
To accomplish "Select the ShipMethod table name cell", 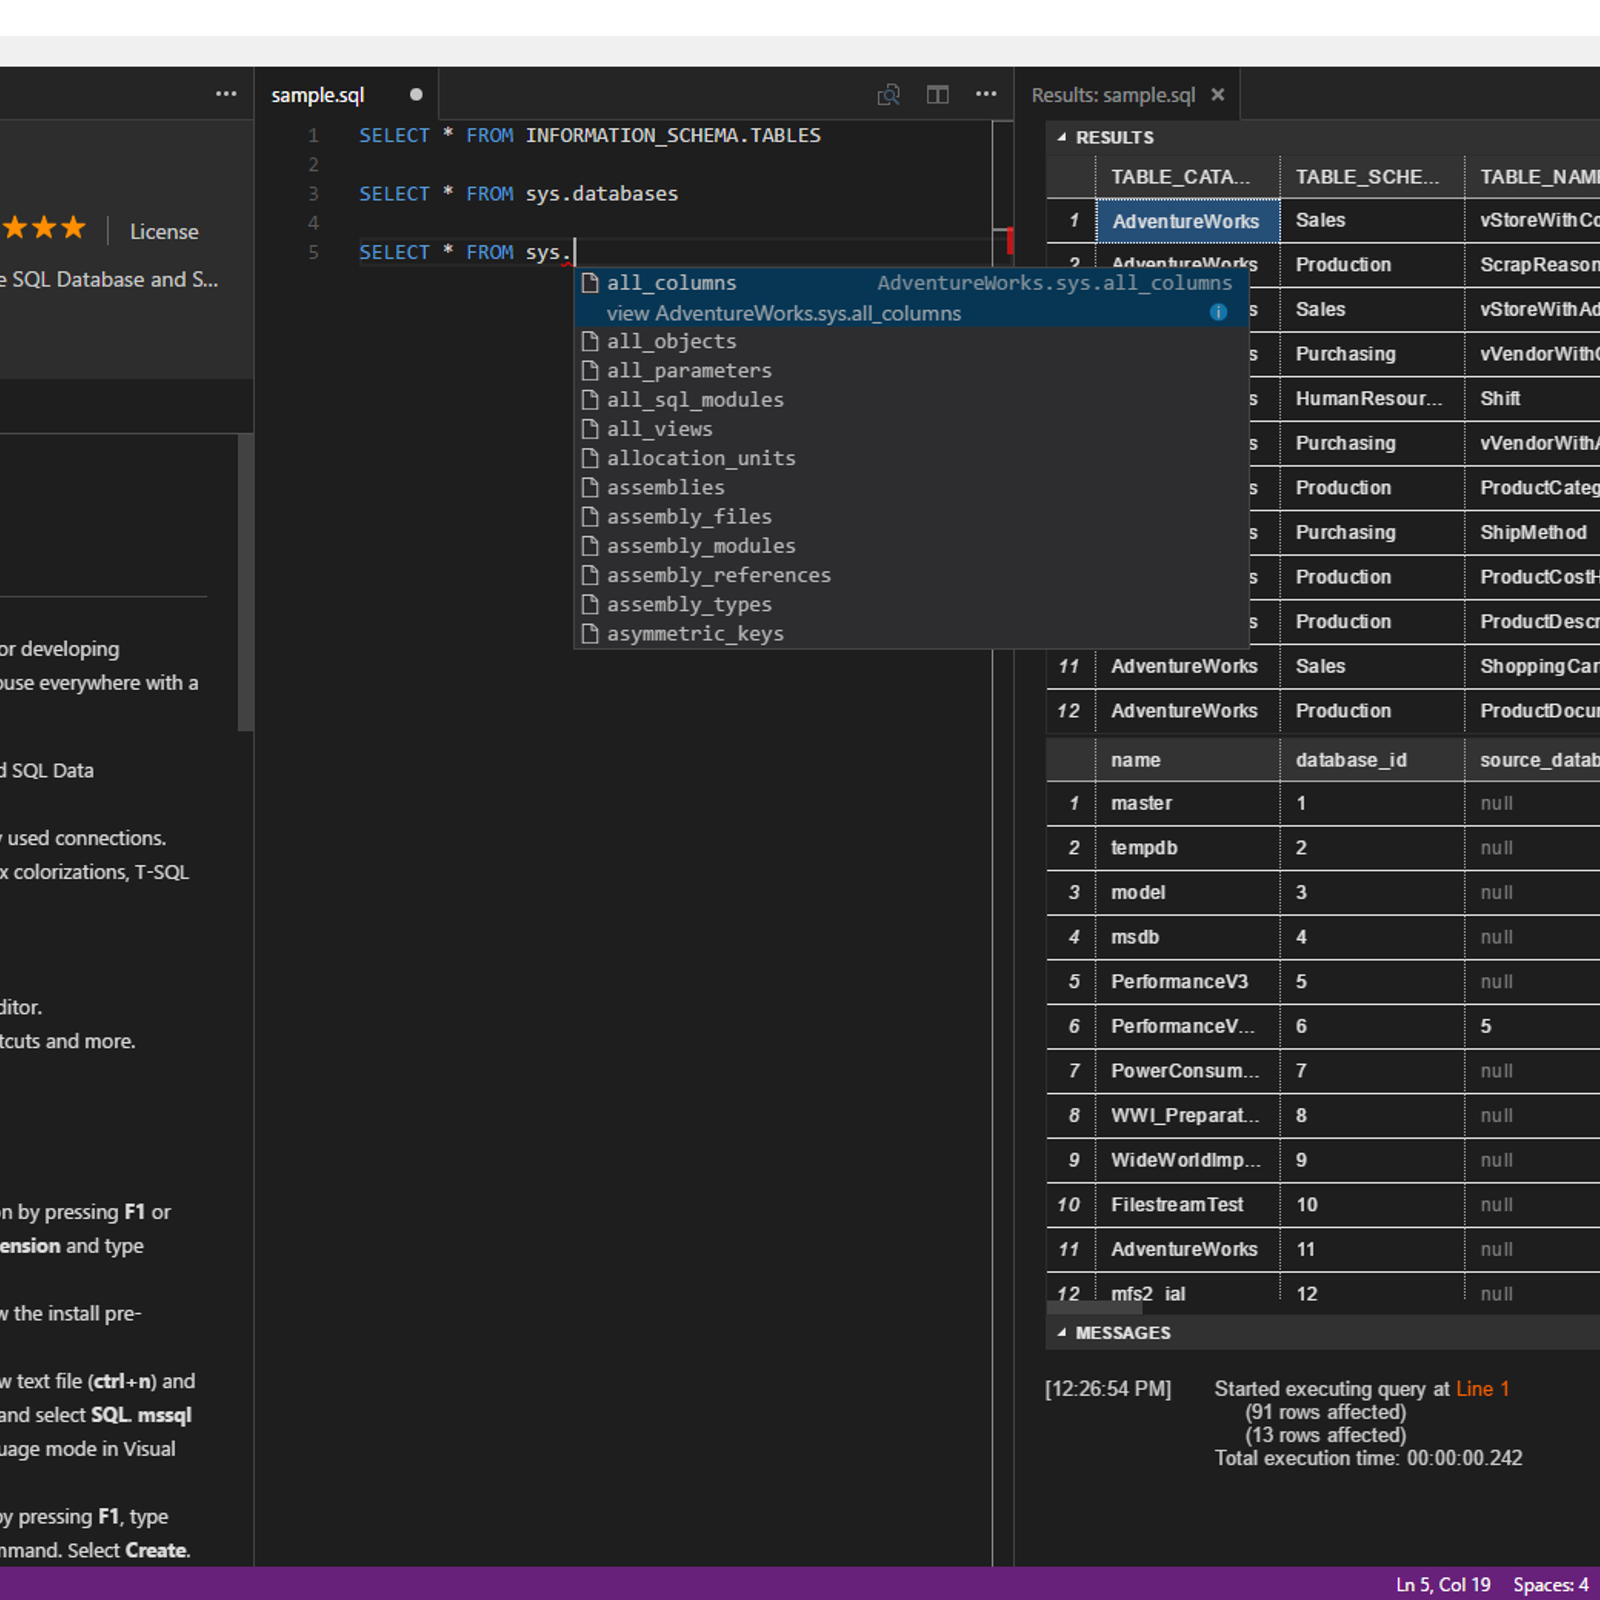I will coord(1532,533).
